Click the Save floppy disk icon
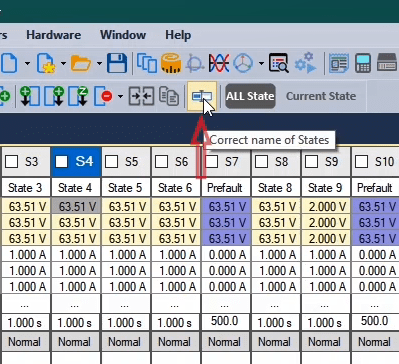399x364 pixels. pyautogui.click(x=117, y=63)
